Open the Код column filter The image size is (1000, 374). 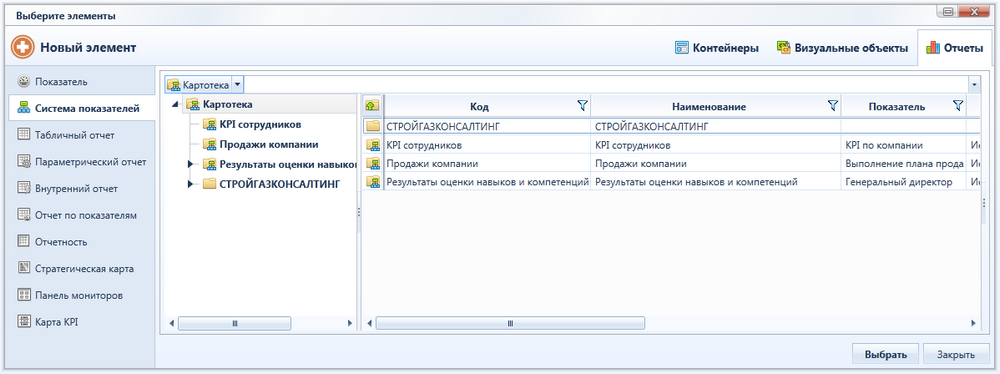coord(582,106)
